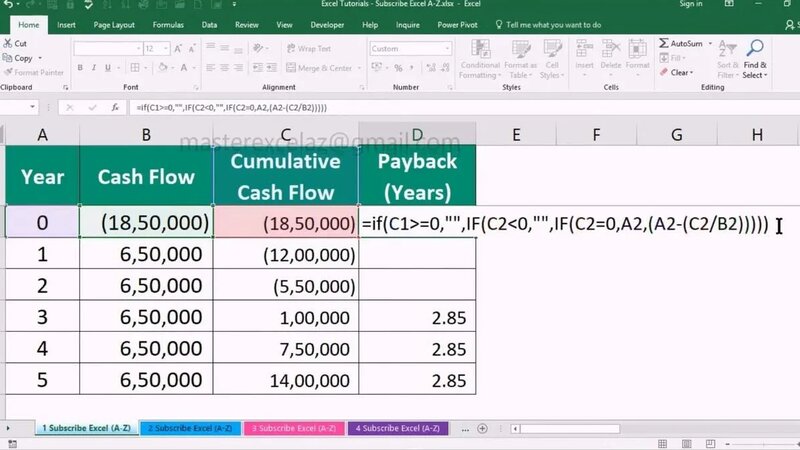
Task: Expand the Copy dropdown arrow
Action: (x=40, y=58)
